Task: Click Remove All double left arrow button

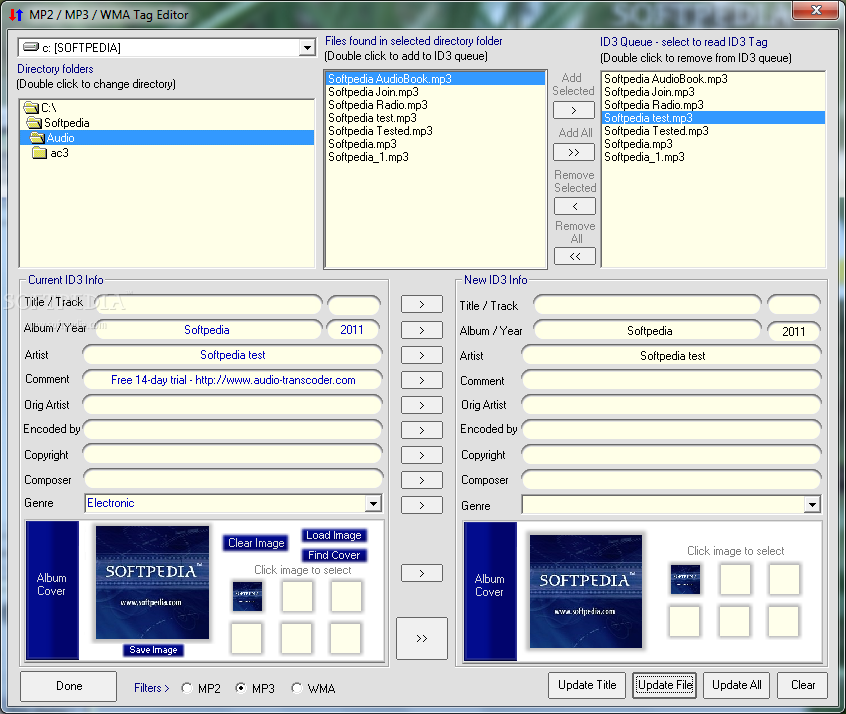Action: pyautogui.click(x=575, y=256)
